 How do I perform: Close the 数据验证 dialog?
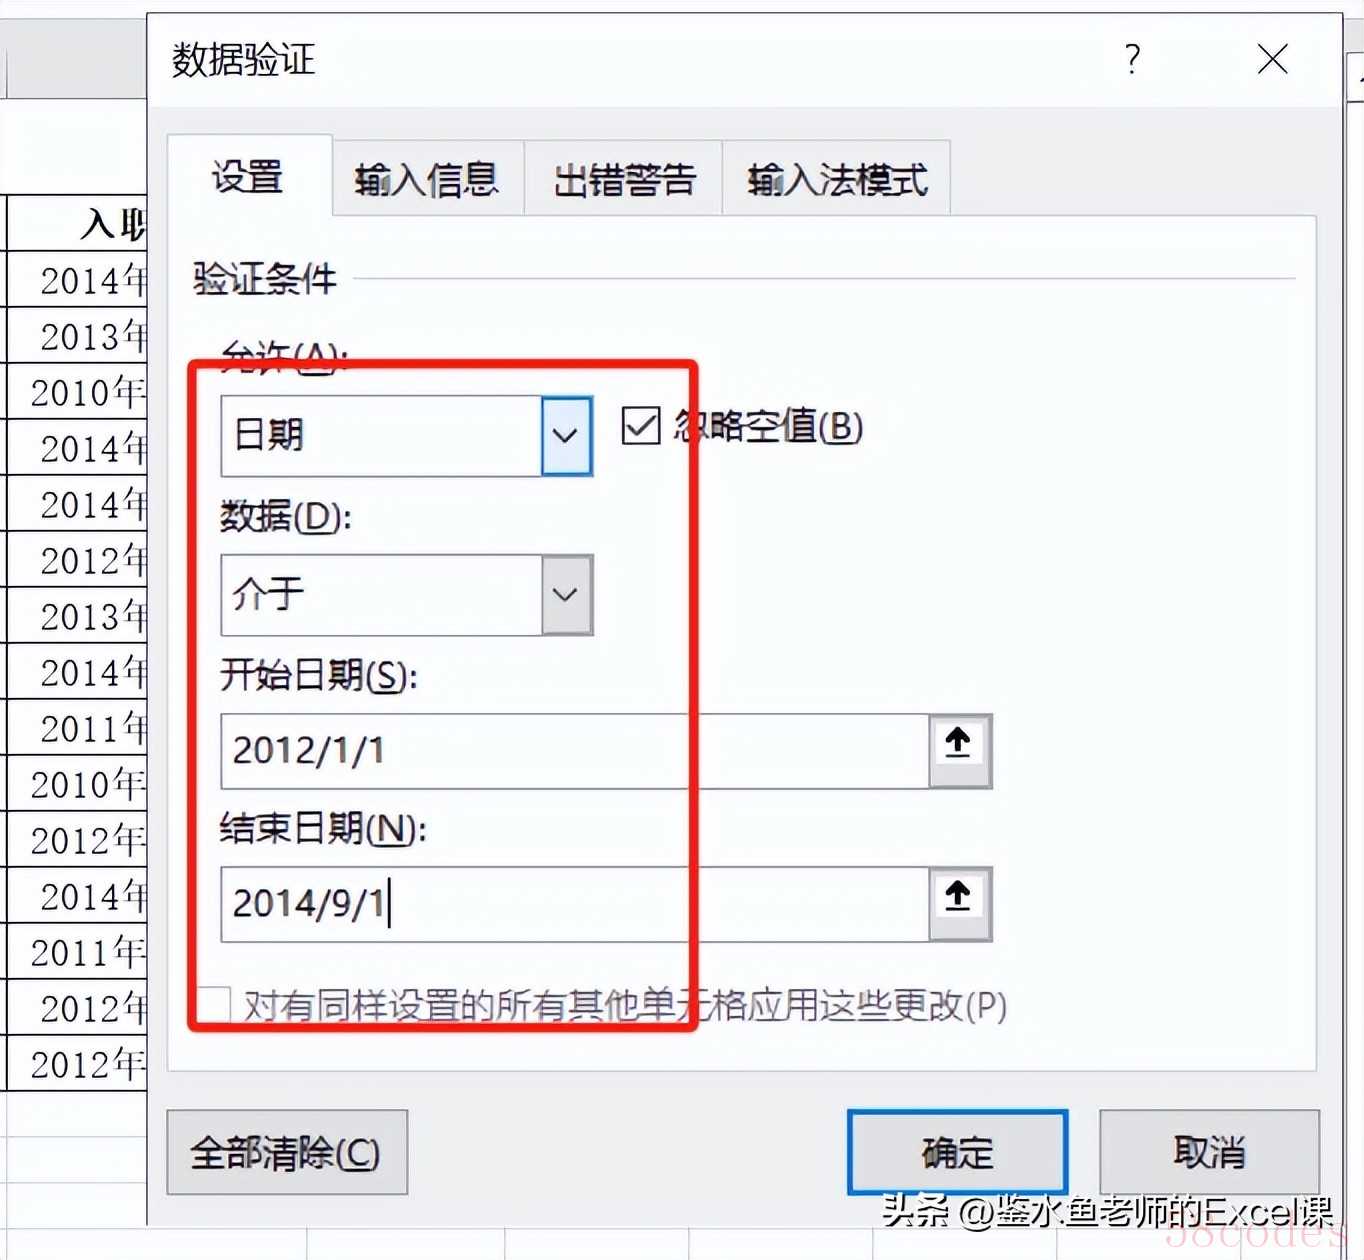click(x=1272, y=59)
